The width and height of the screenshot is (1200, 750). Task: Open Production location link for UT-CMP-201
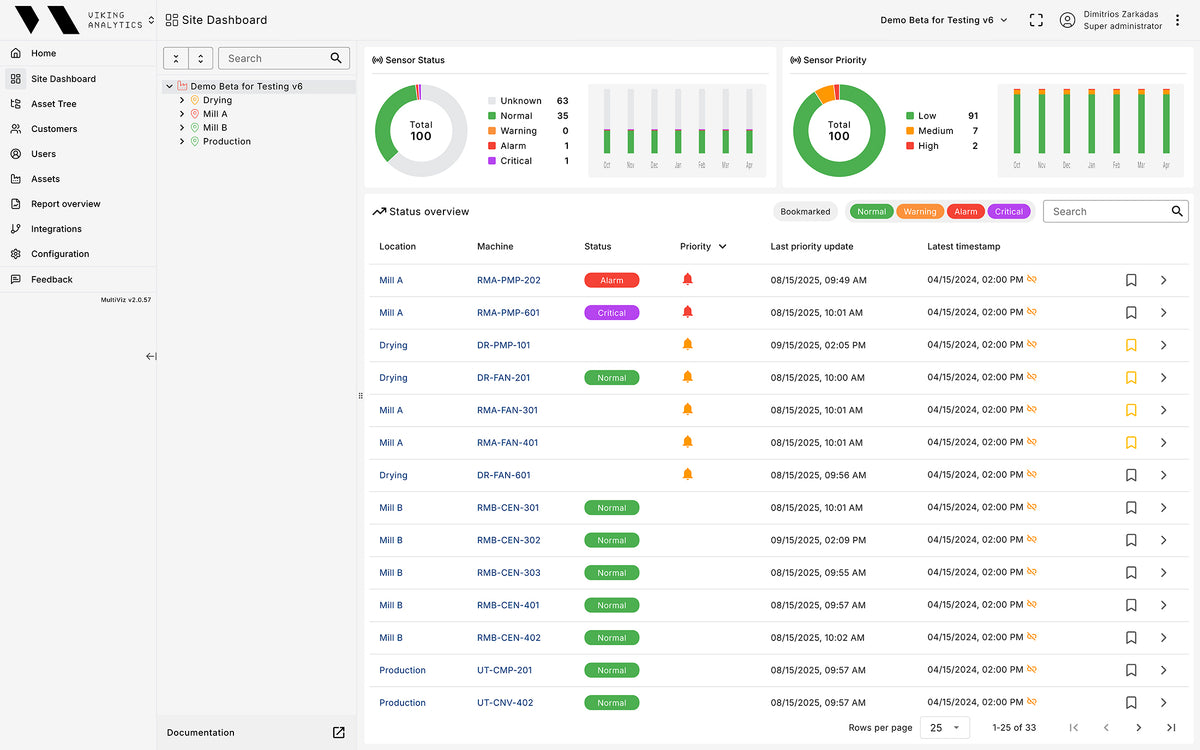[x=402, y=670]
